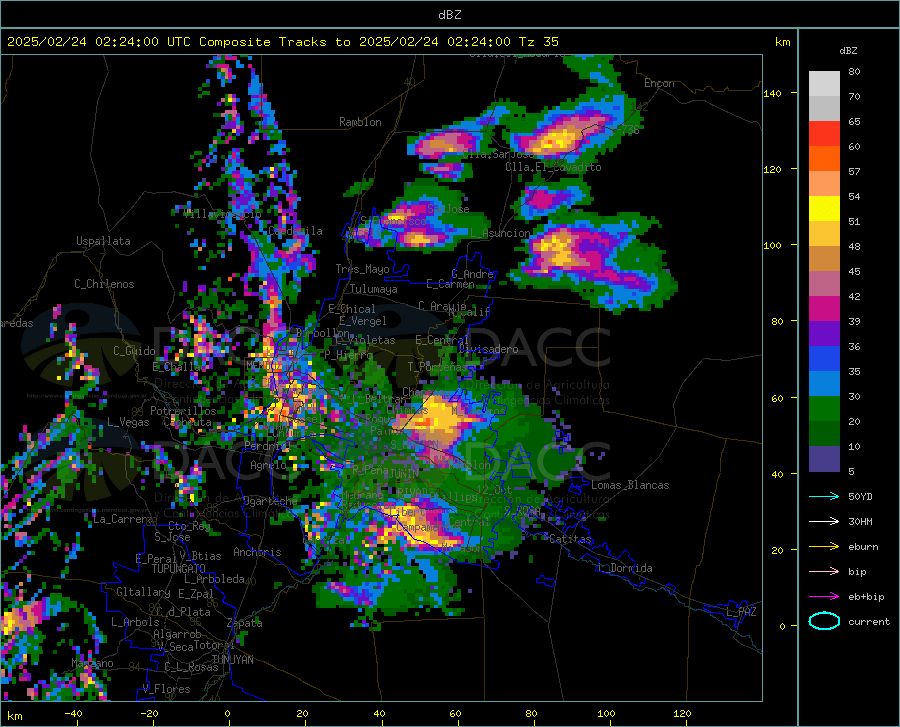
Task: Click the 65 dBZ red color swatch
Action: [x=824, y=134]
